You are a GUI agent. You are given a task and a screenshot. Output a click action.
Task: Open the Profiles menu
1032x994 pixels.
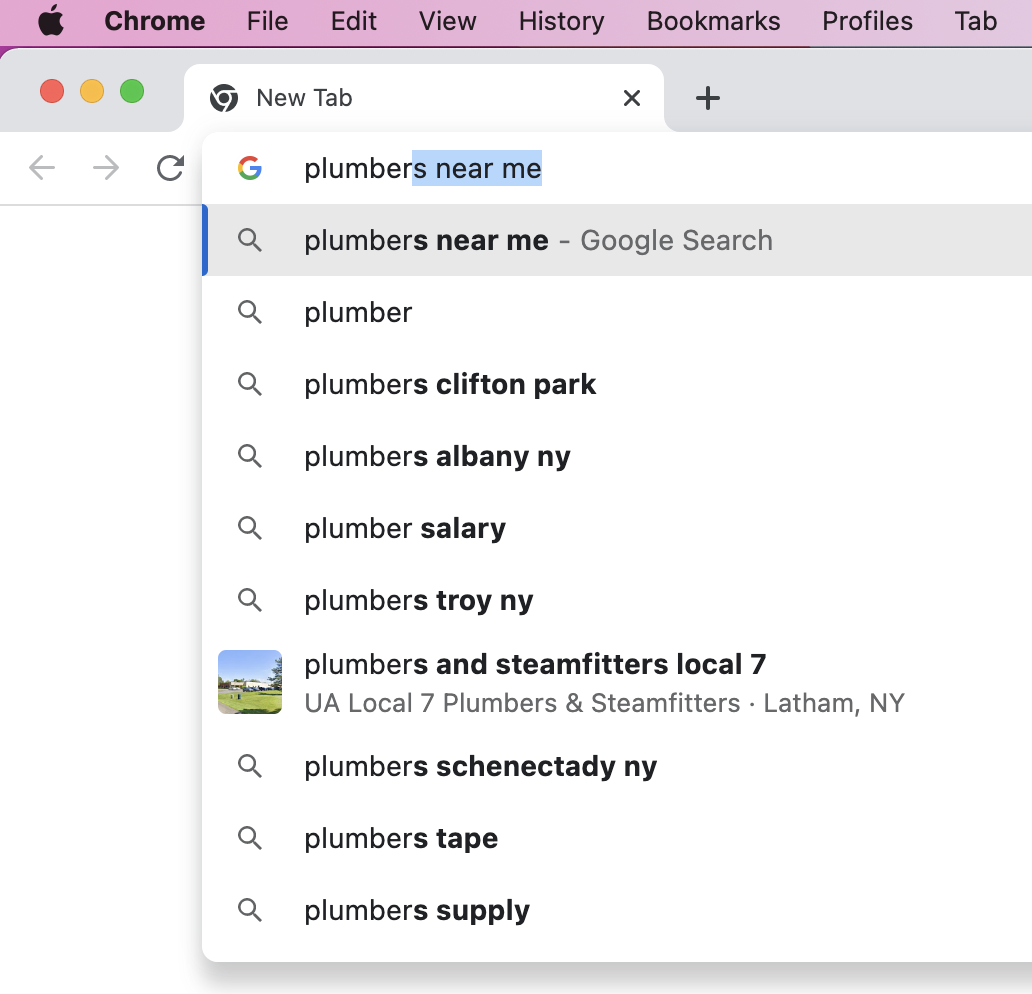pyautogui.click(x=867, y=21)
